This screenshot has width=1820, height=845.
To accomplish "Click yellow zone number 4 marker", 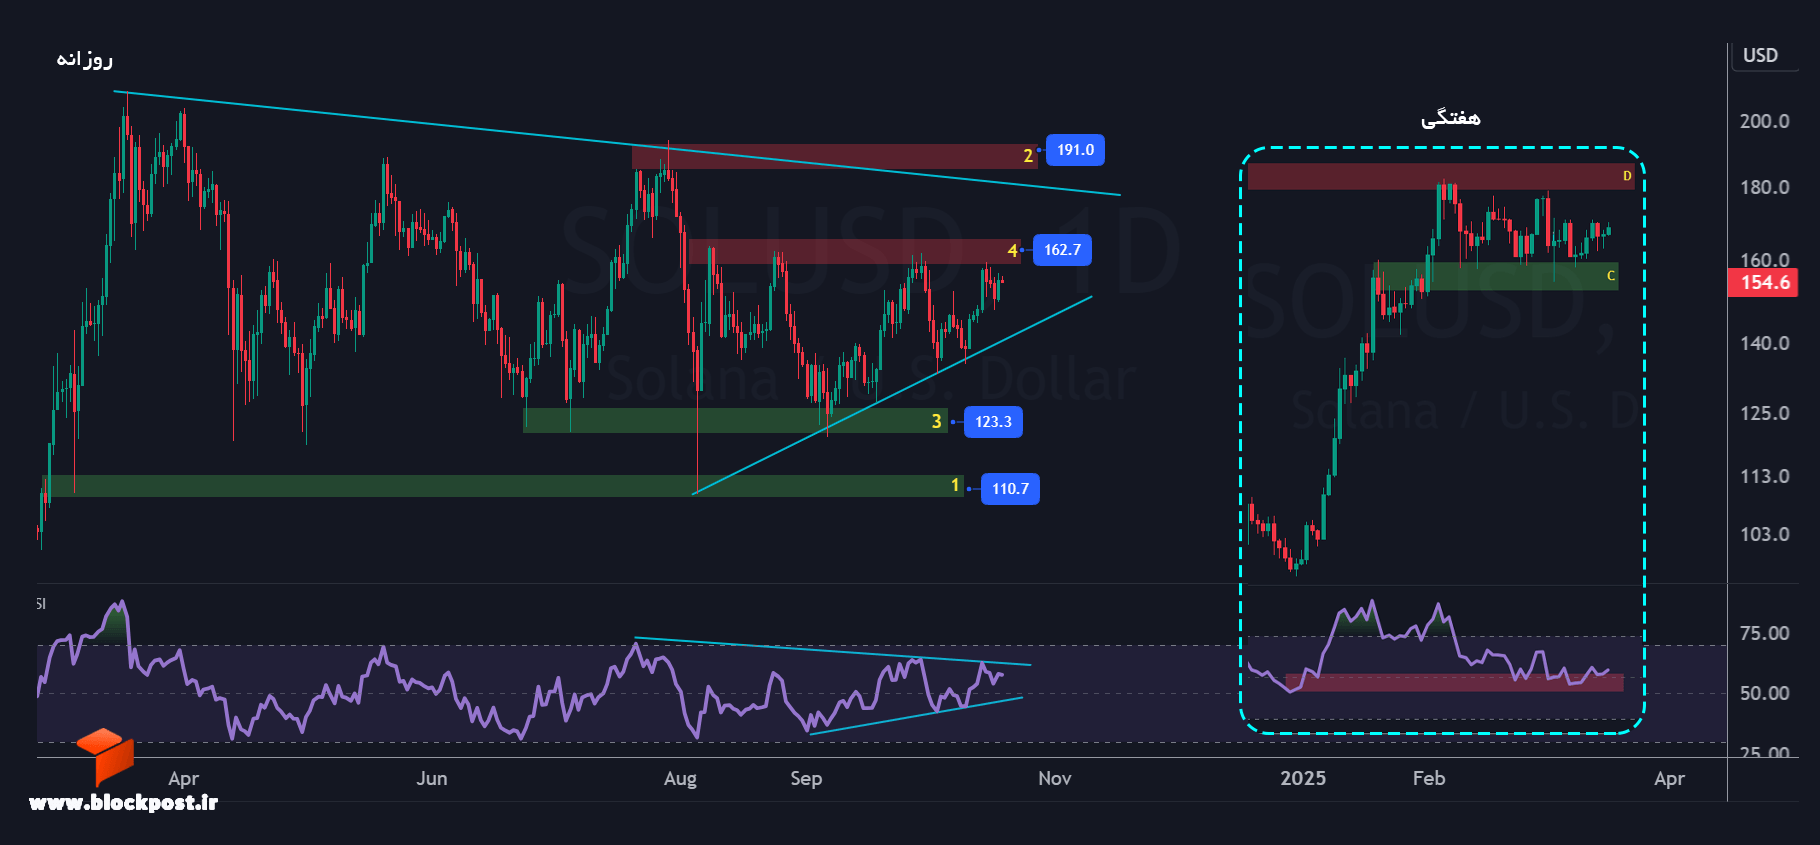I will [x=1012, y=251].
